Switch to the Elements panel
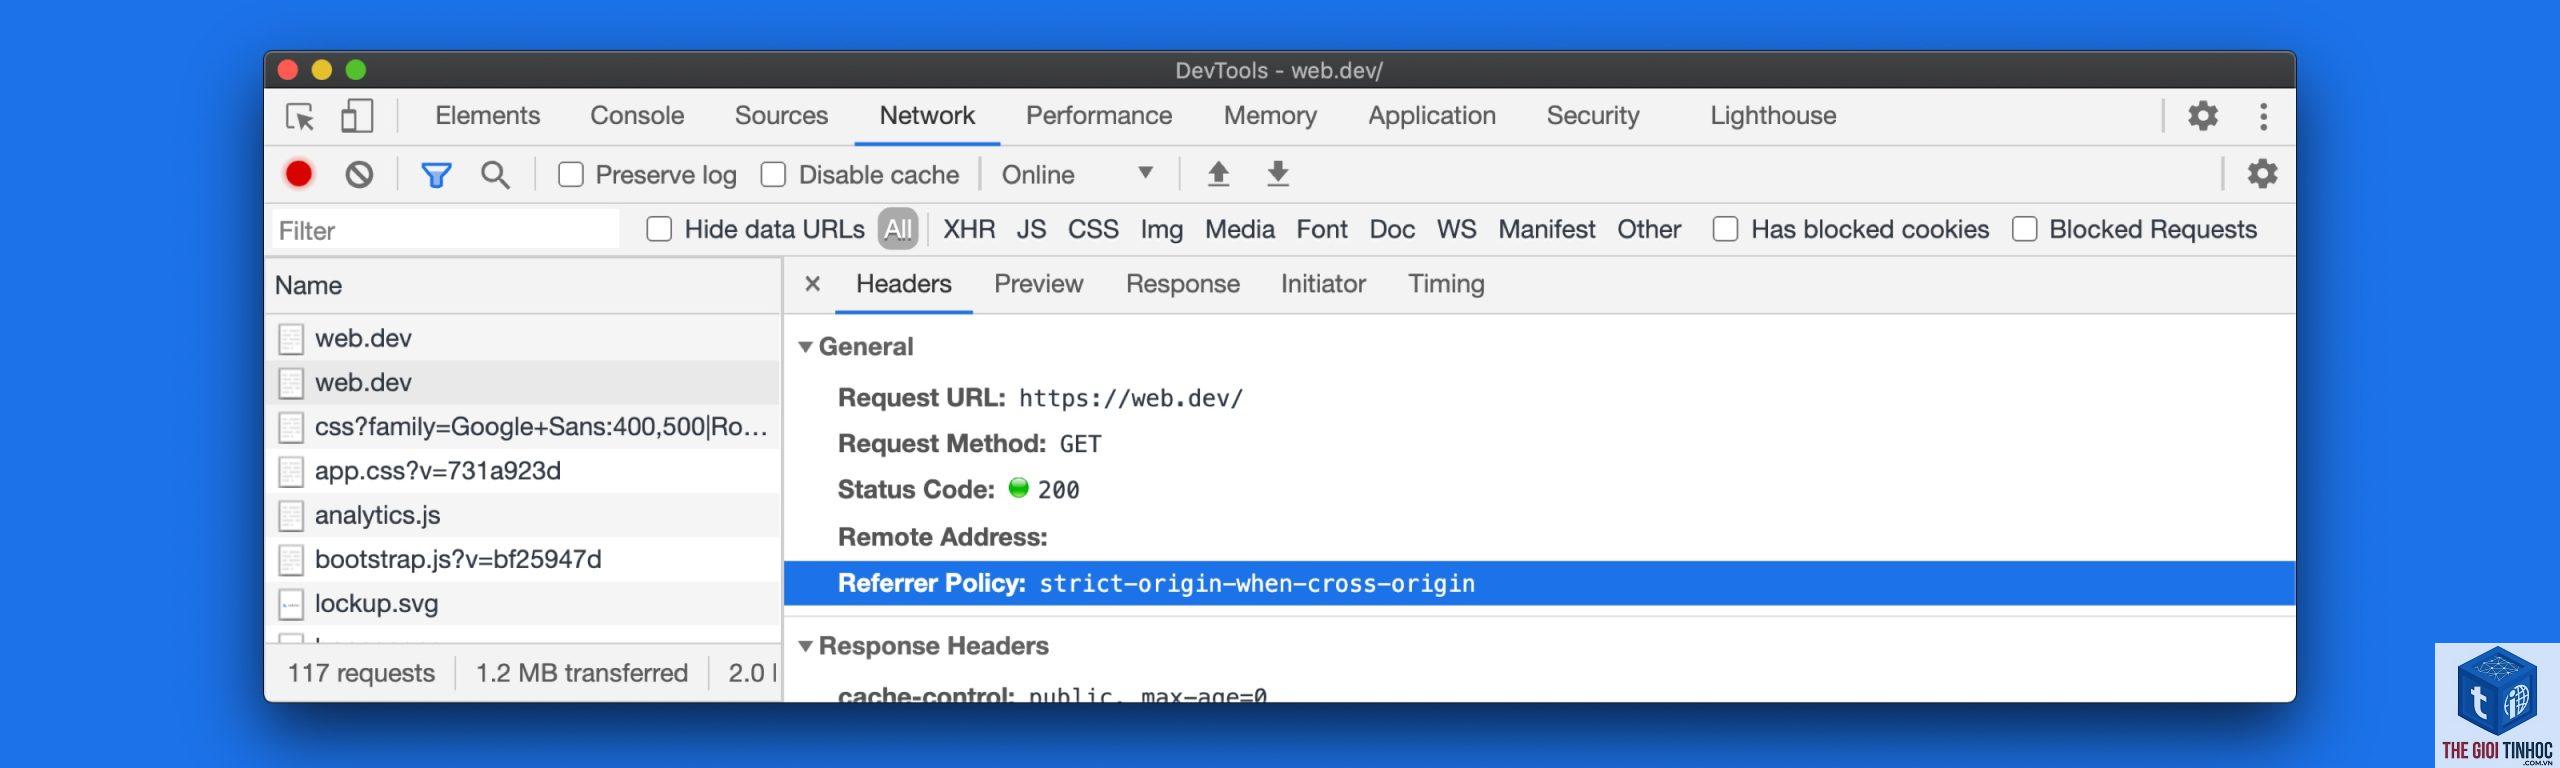Viewport: 2560px width, 768px height. pyautogui.click(x=487, y=116)
